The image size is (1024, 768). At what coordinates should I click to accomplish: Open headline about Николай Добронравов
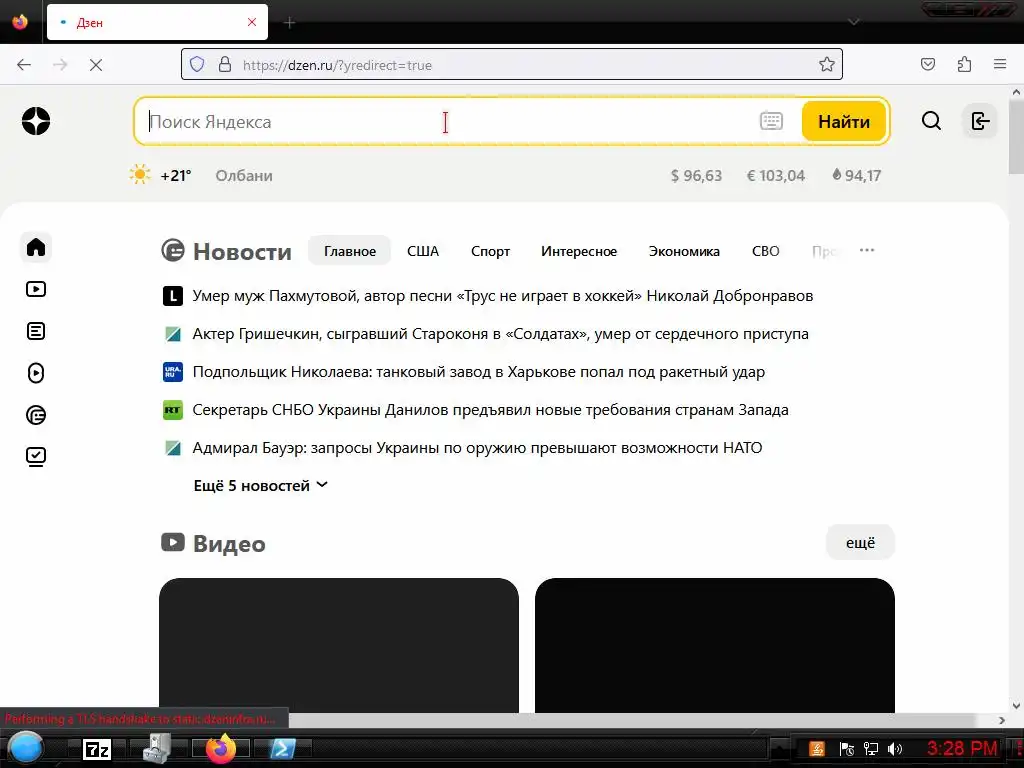(503, 296)
